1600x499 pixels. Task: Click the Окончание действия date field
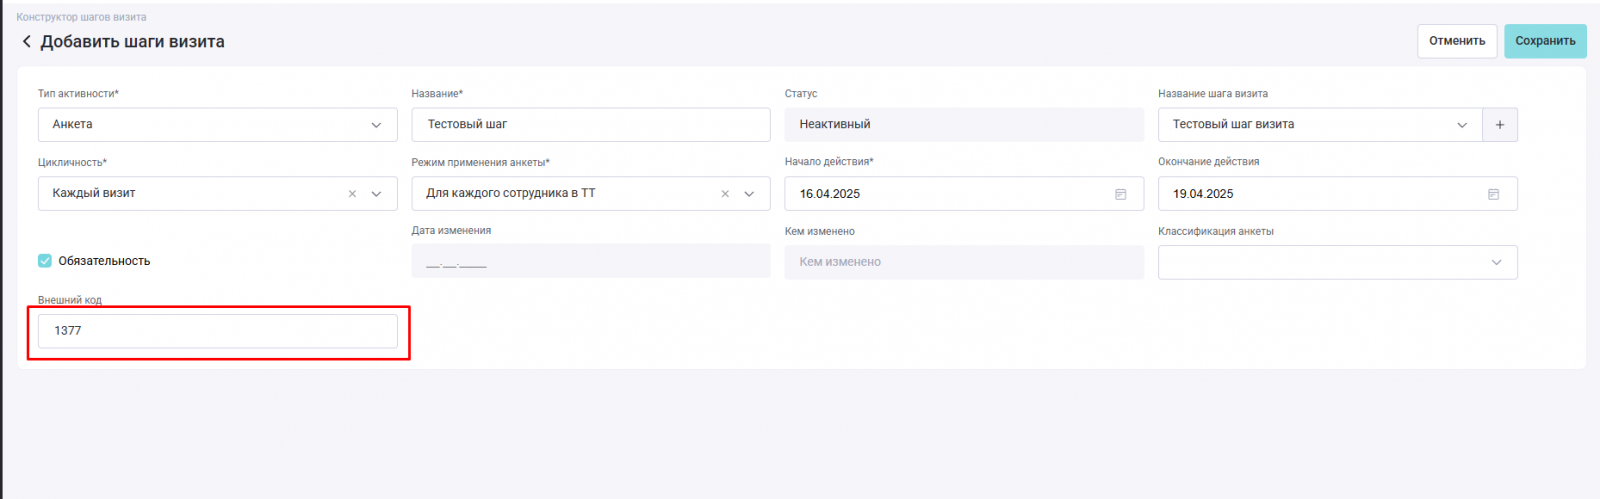coord(1337,194)
